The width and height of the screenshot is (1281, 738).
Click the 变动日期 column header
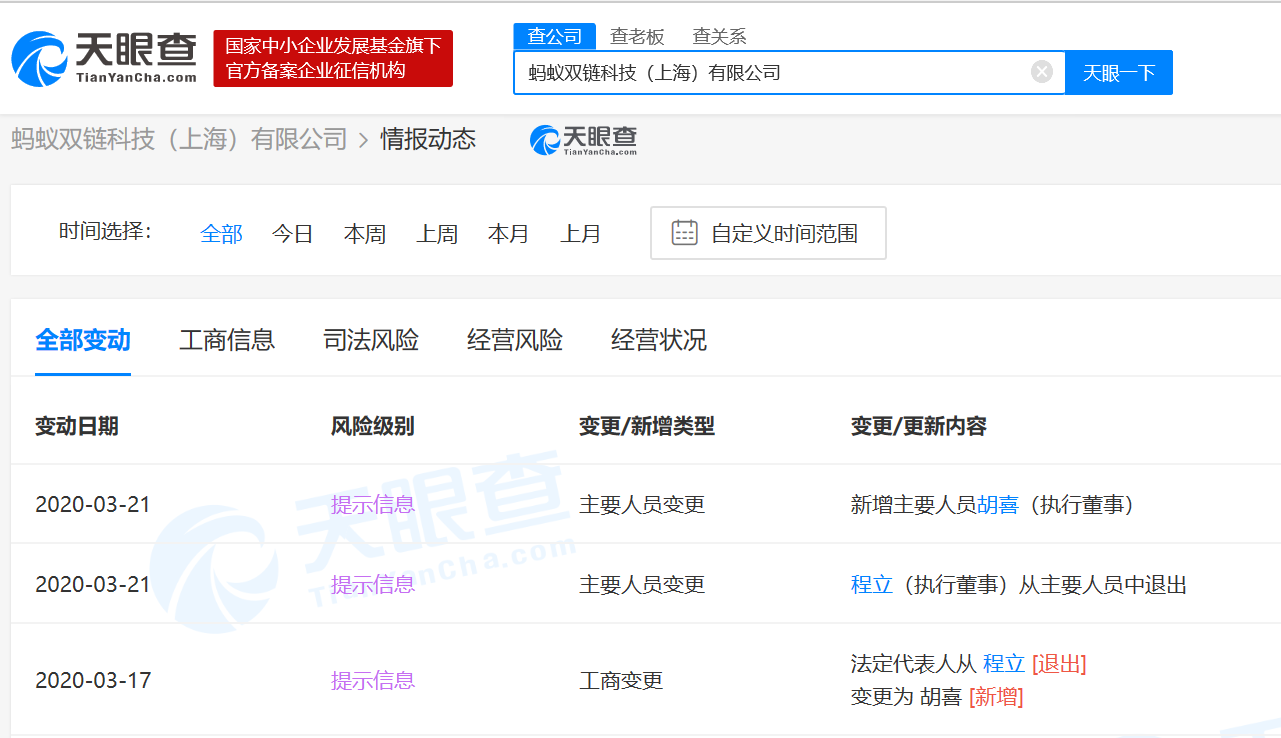[x=77, y=426]
